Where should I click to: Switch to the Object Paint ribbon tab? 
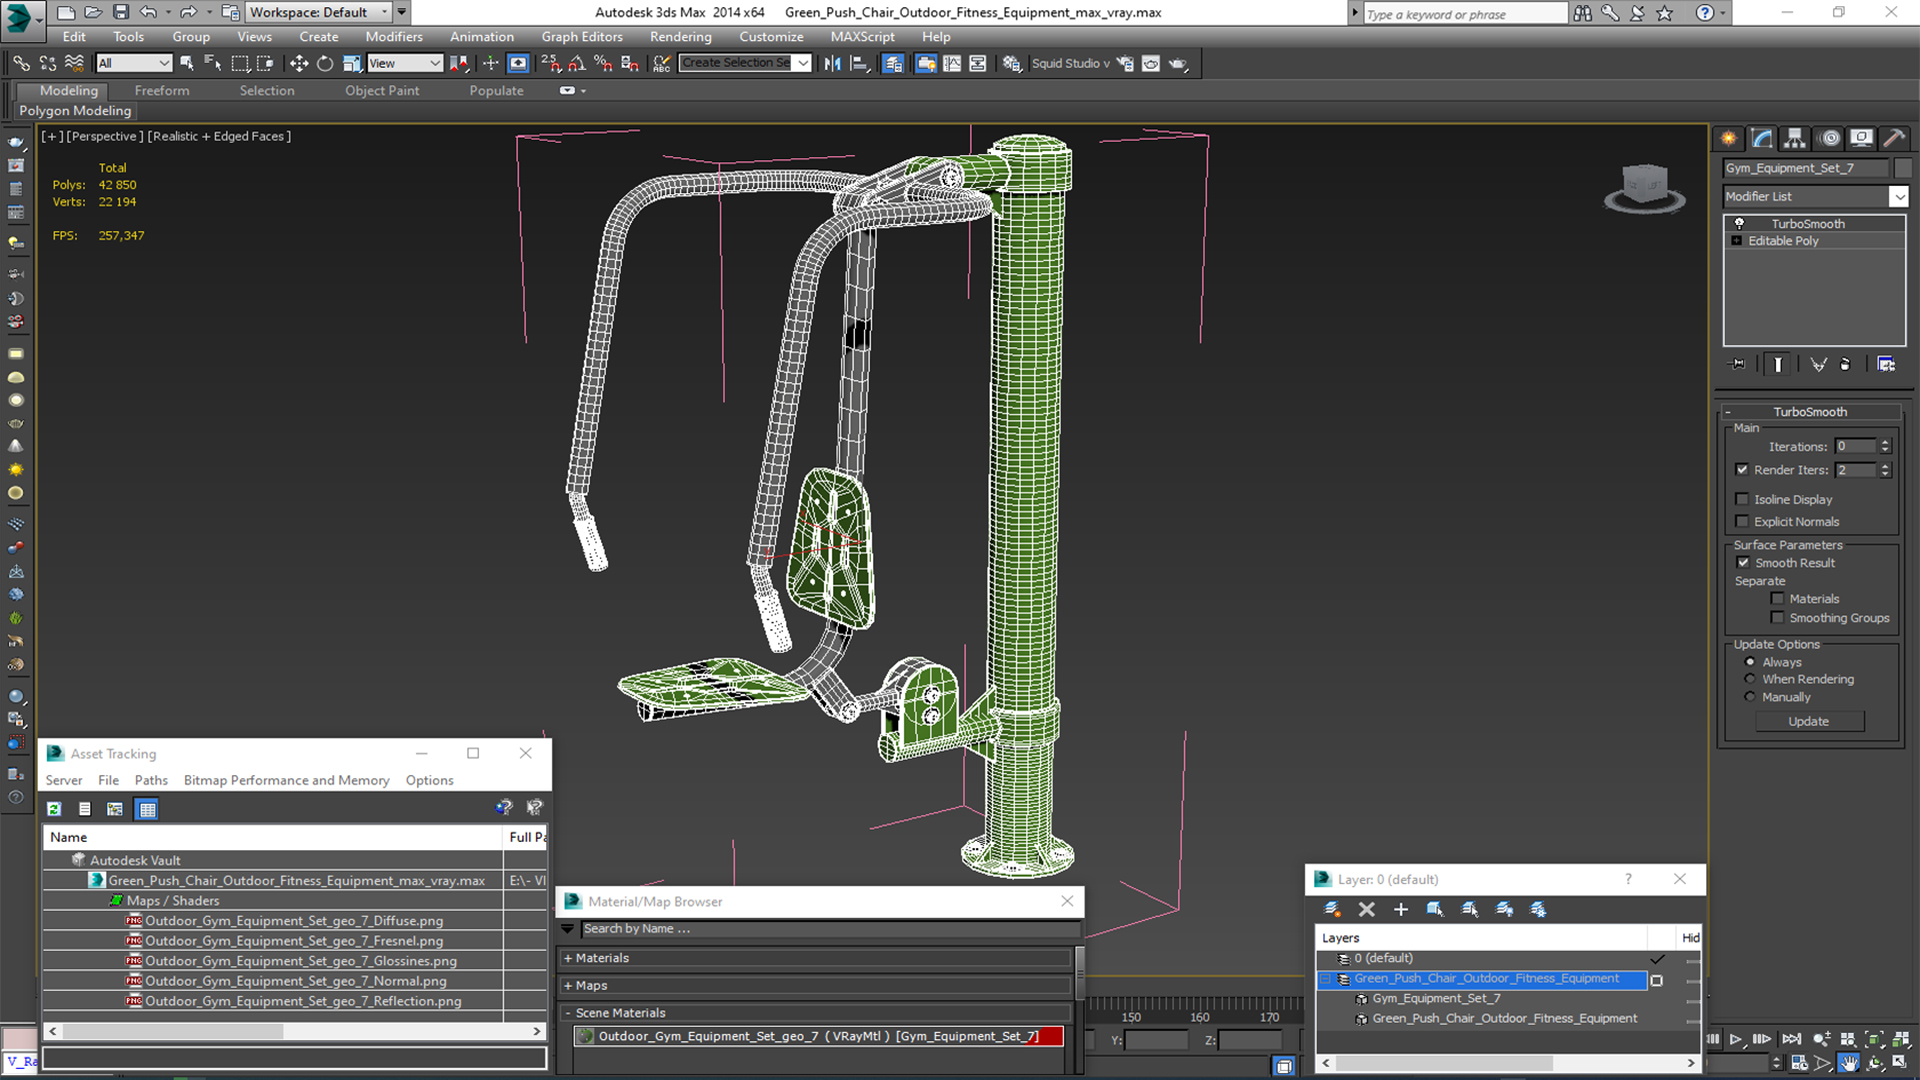click(382, 90)
